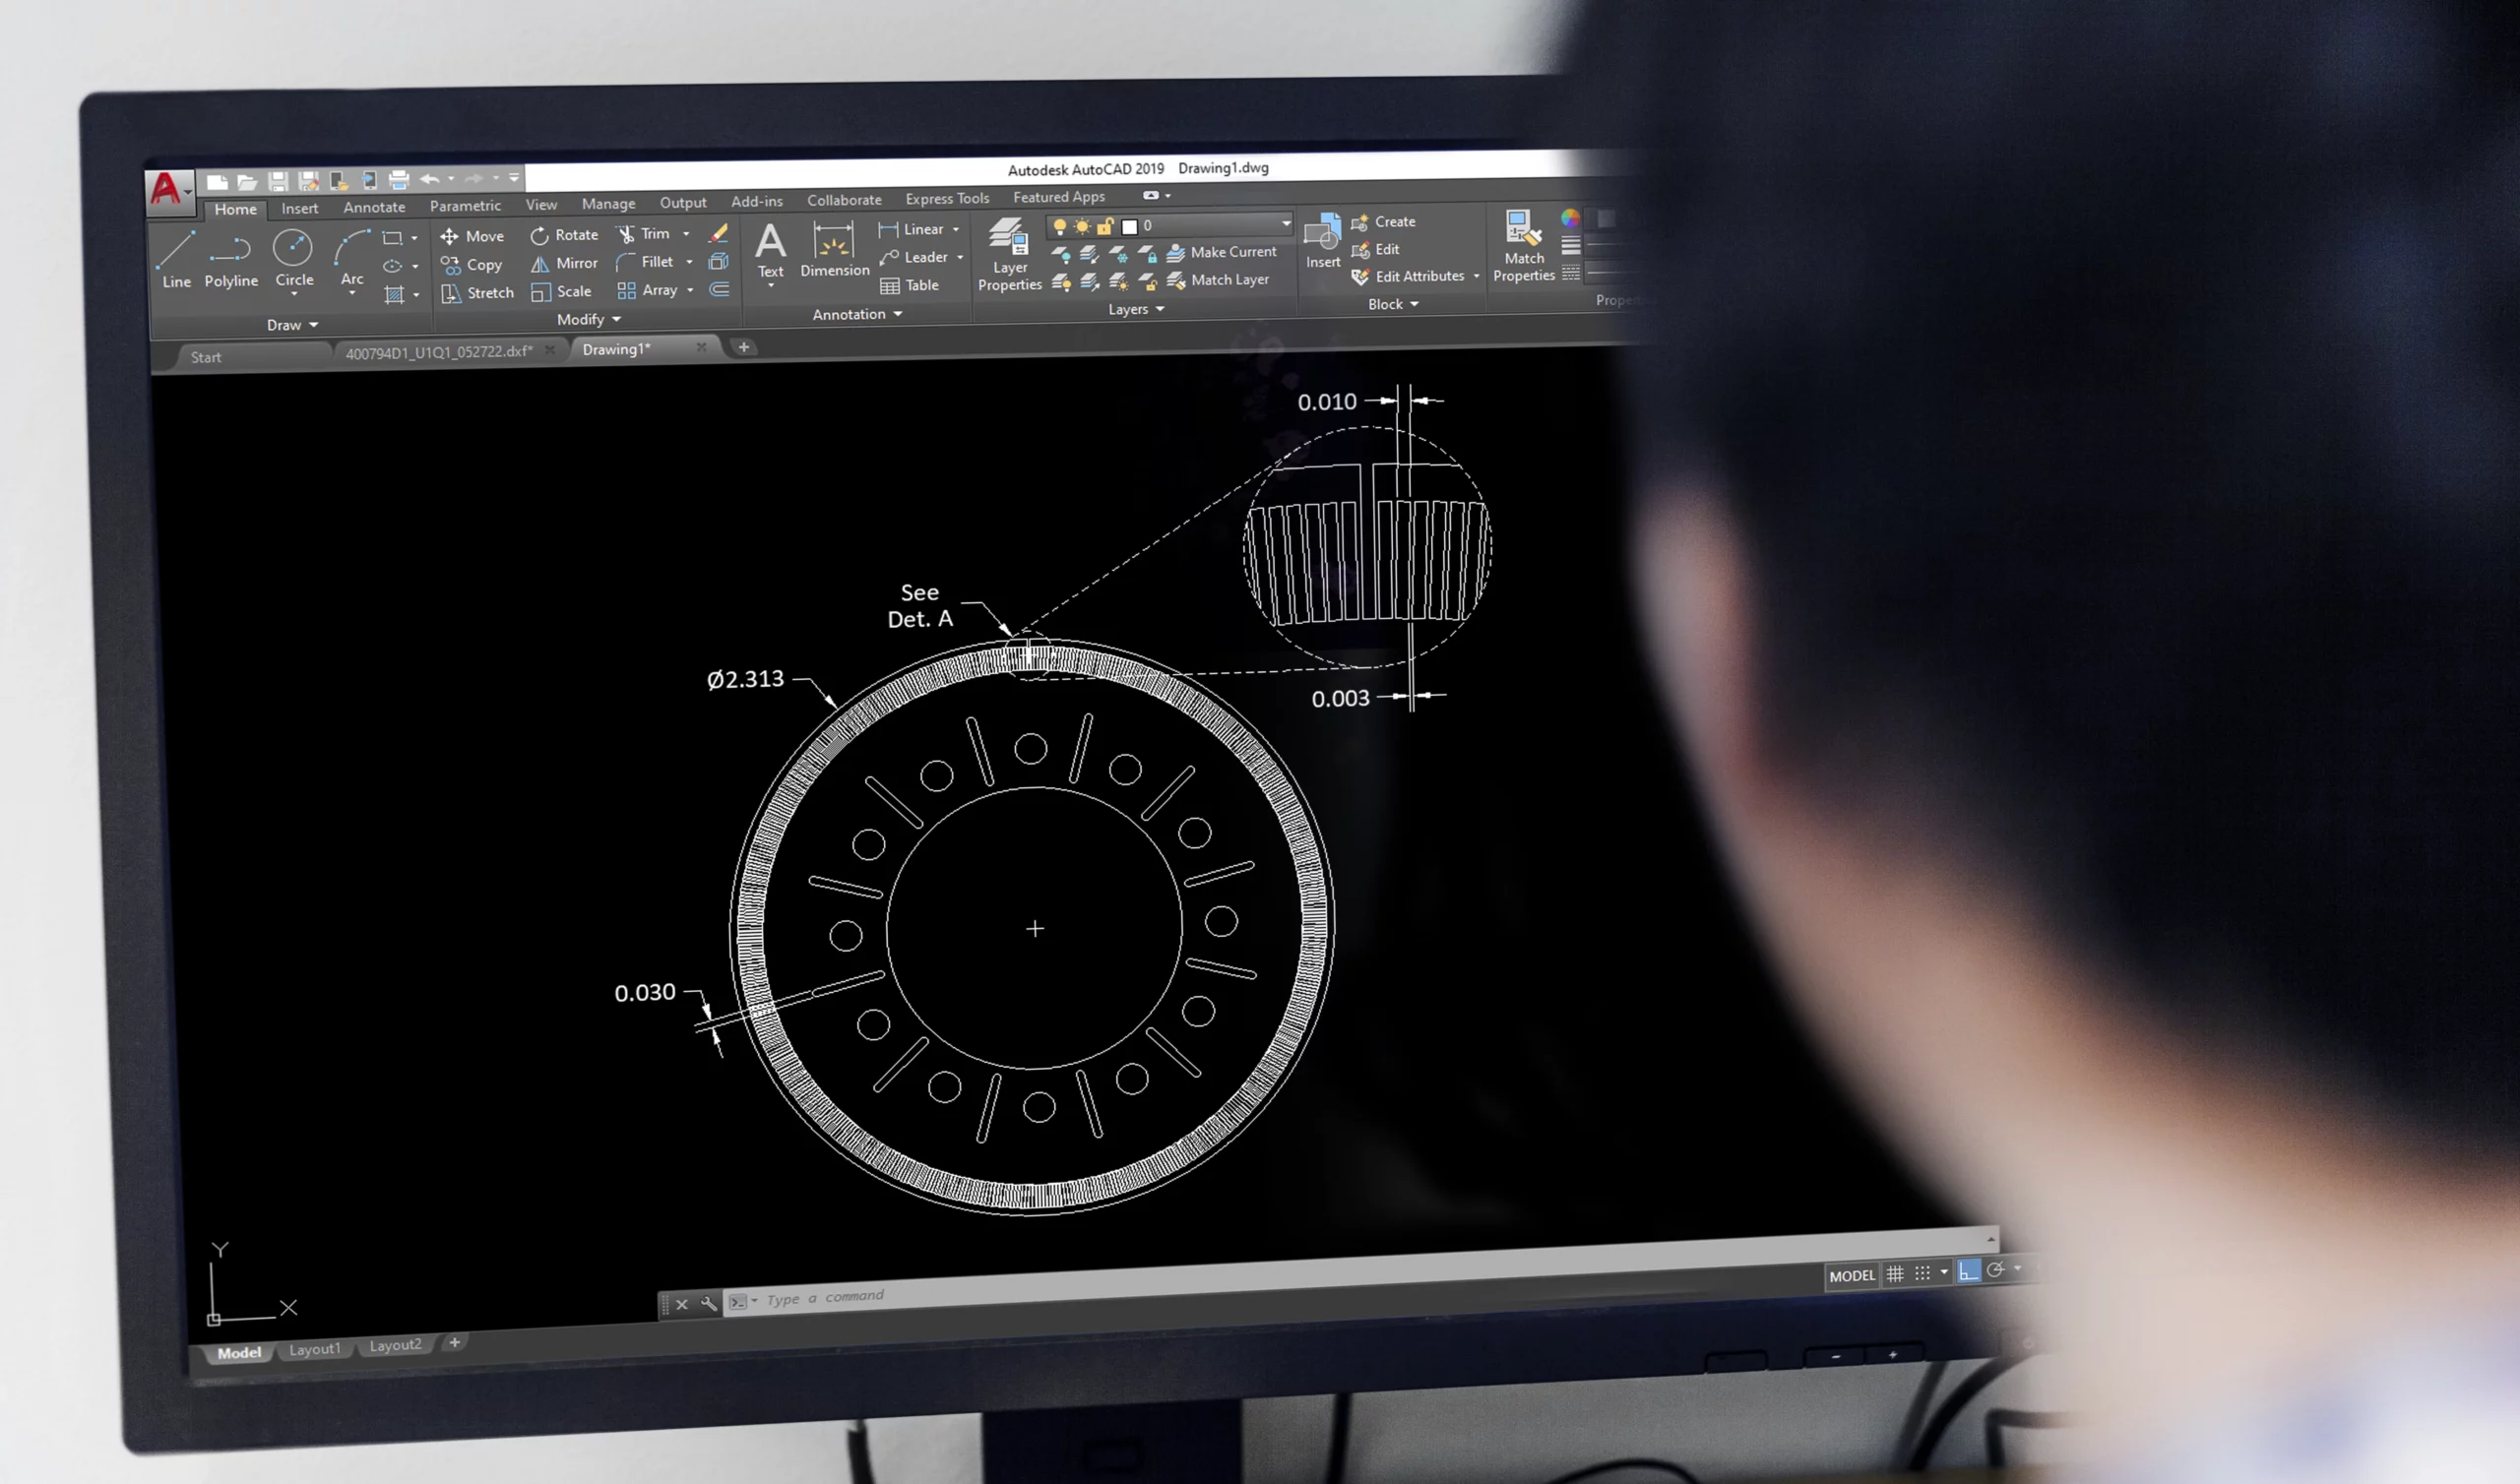The image size is (2520, 1484).
Task: Open Layer Properties manager
Action: point(1010,254)
